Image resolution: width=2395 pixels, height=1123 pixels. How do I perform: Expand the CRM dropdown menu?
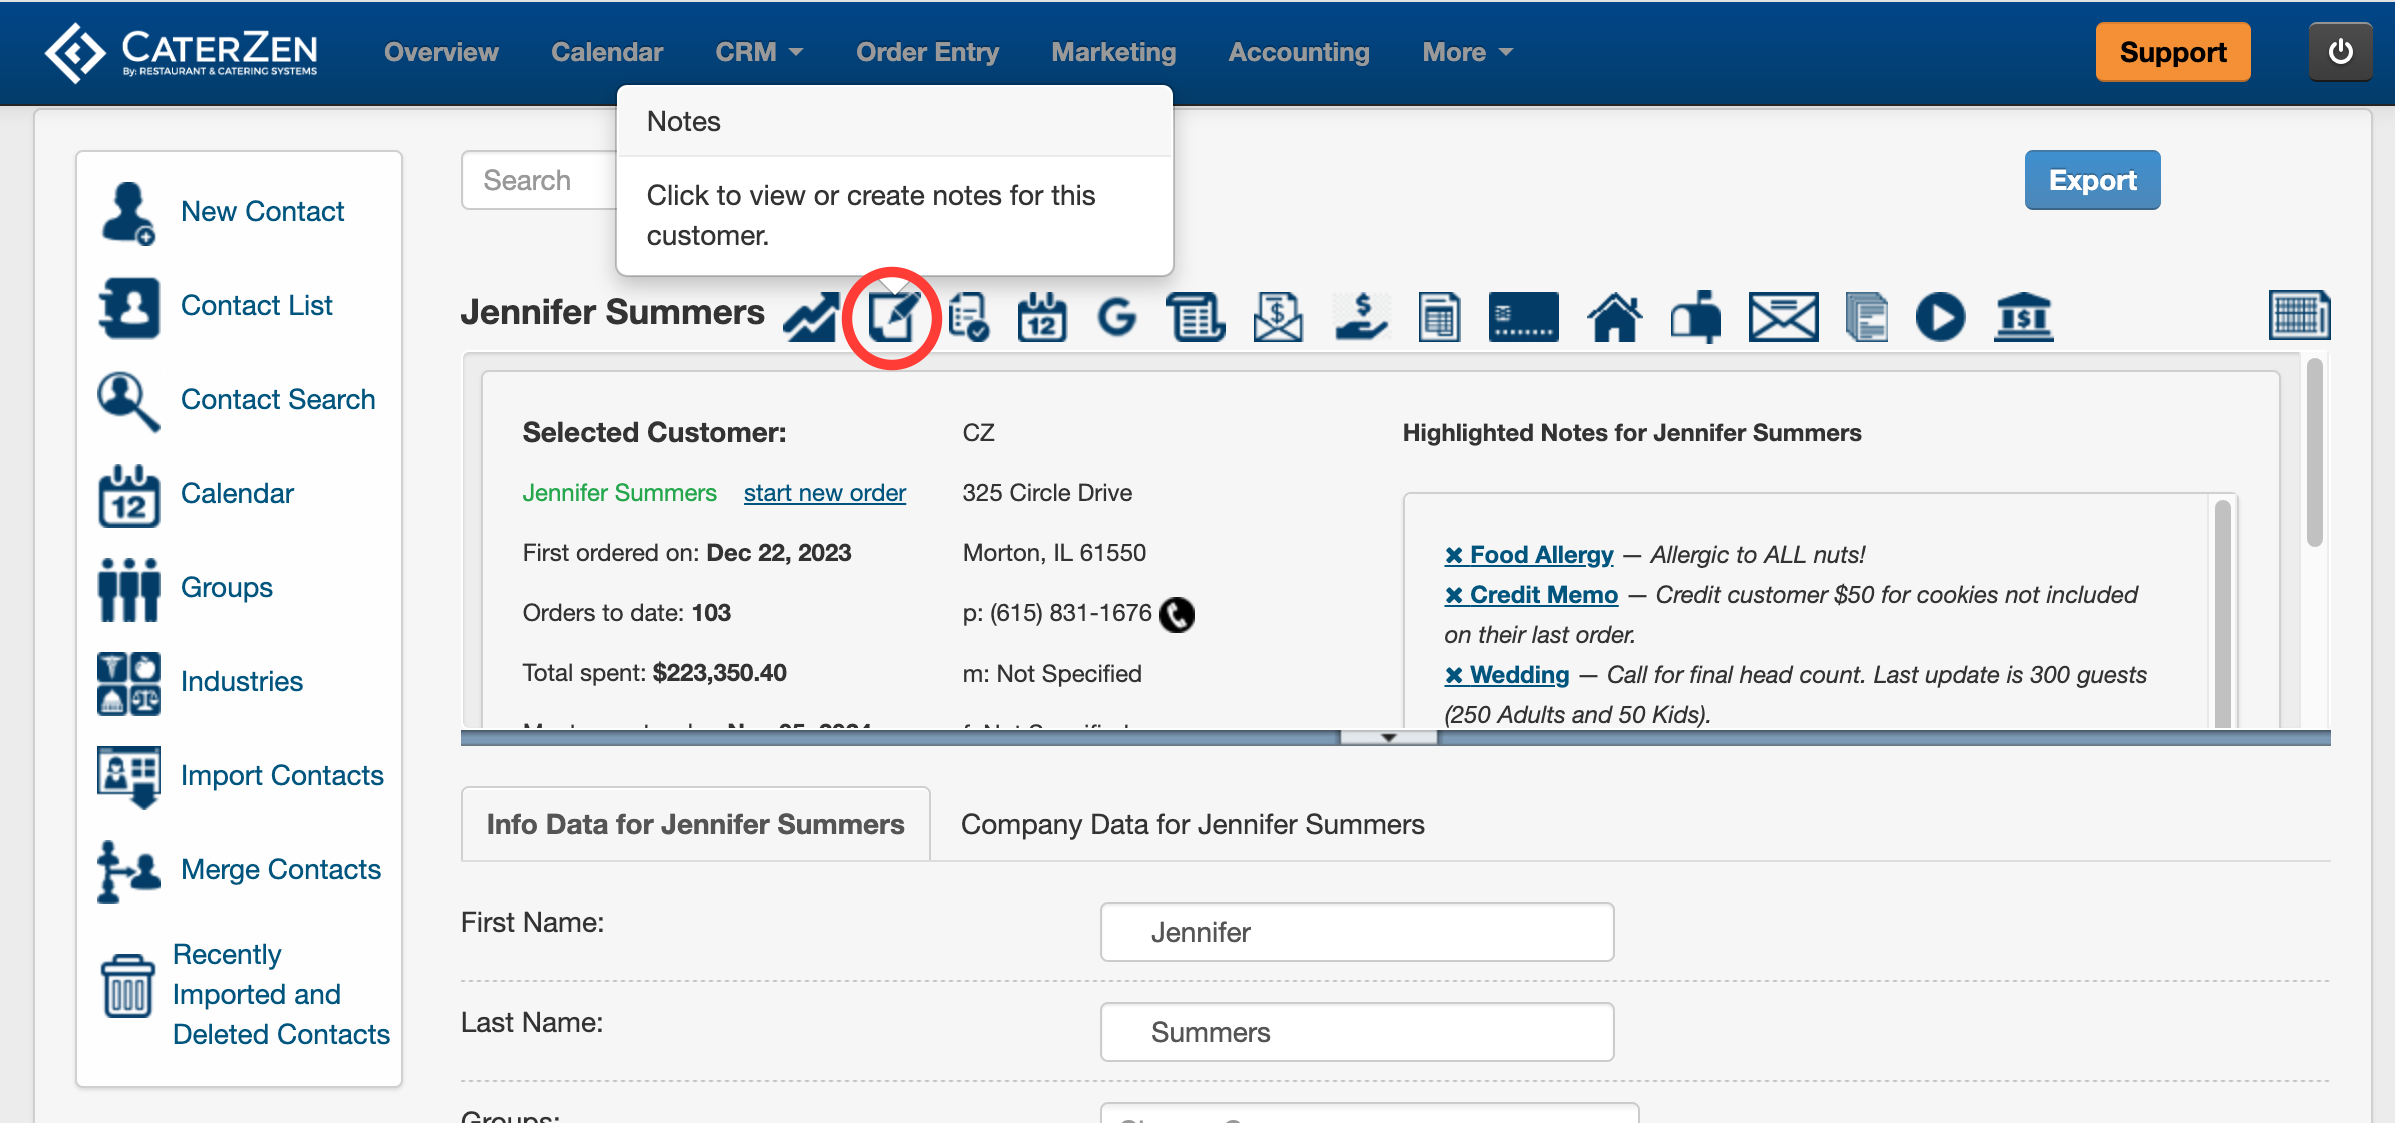[x=759, y=52]
